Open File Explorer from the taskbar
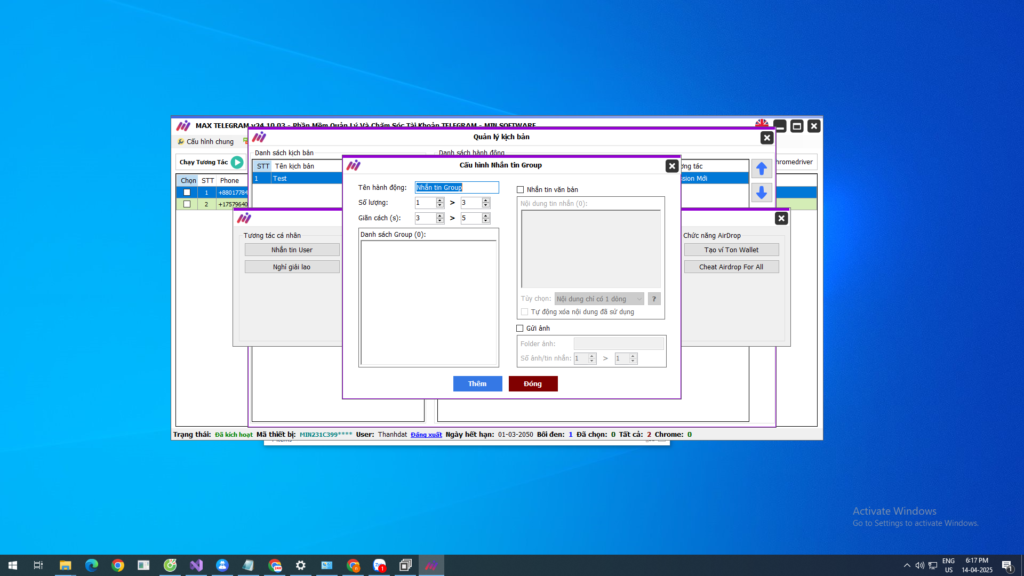Viewport: 1024px width, 576px height. coord(66,565)
